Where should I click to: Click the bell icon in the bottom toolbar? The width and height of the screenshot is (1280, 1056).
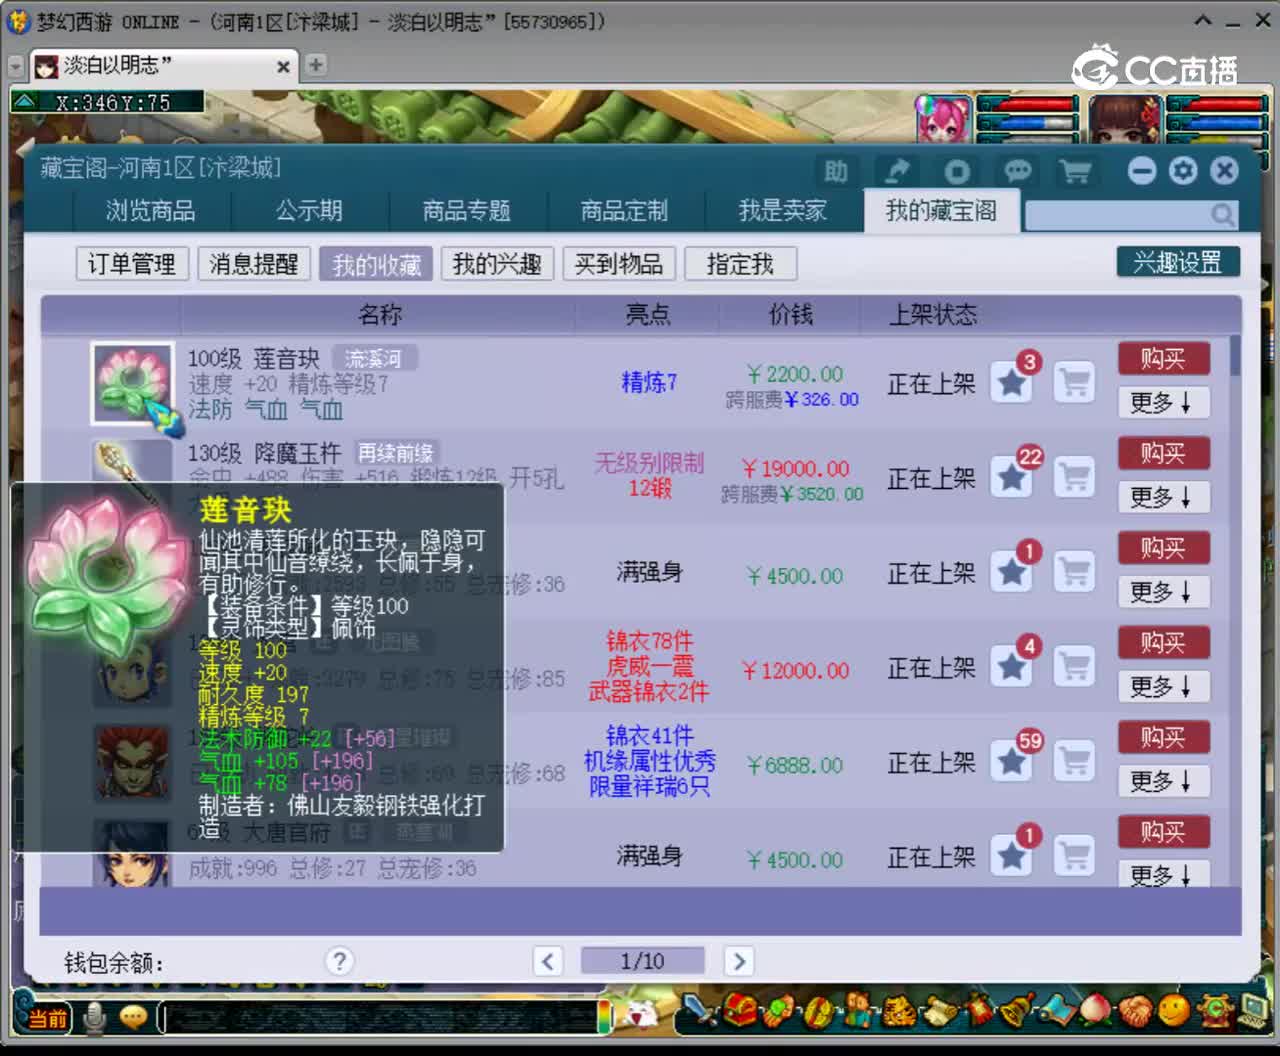pyautogui.click(x=1018, y=1009)
